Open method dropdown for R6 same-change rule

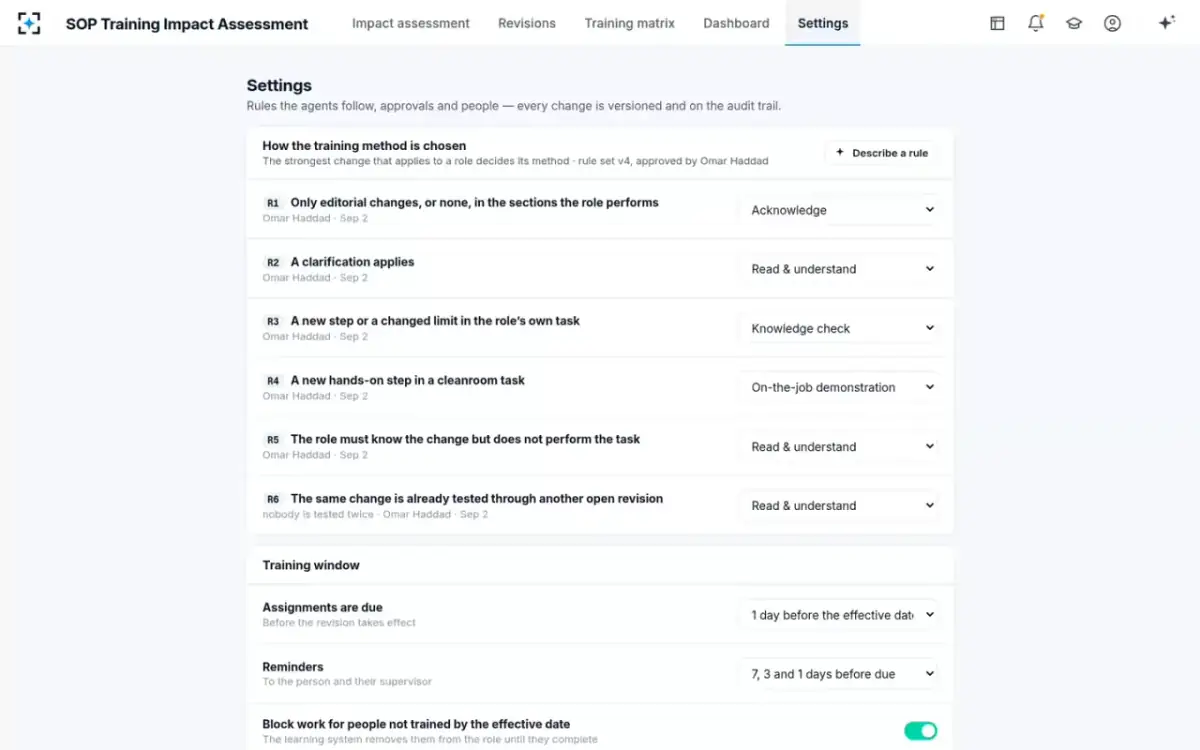pyautogui.click(x=841, y=506)
